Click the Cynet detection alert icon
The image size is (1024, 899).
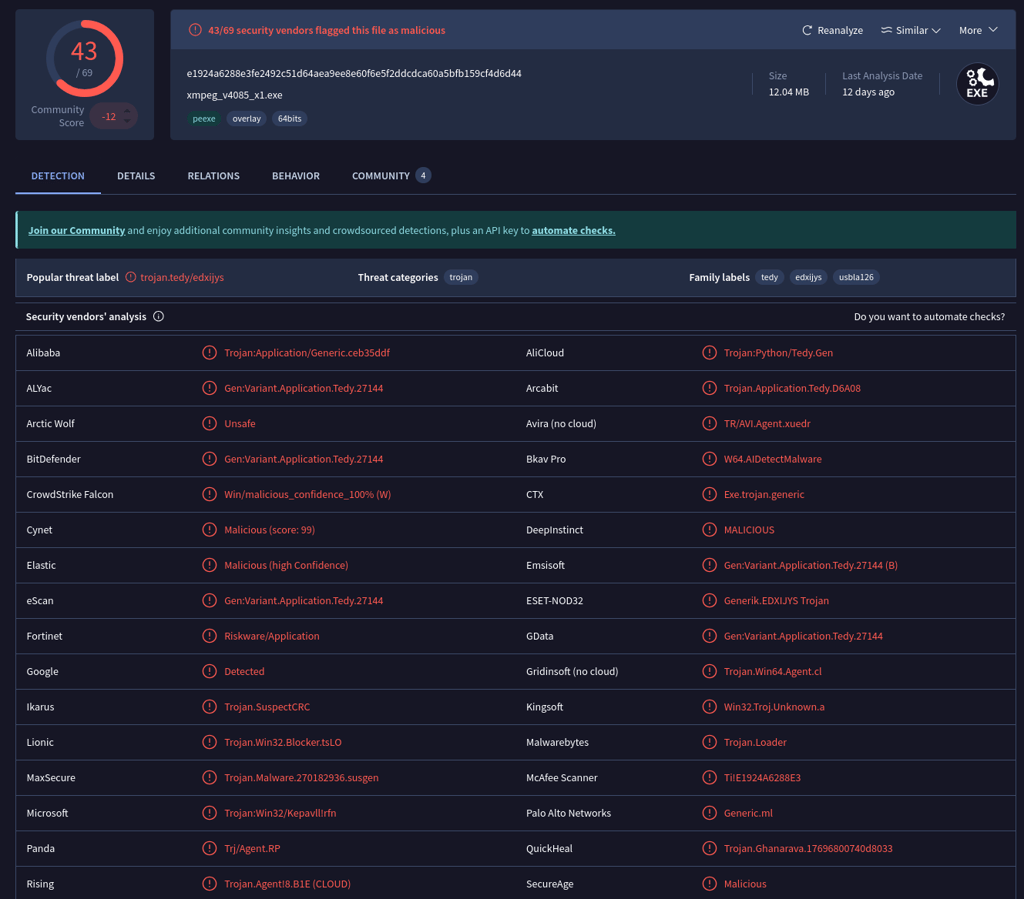[x=209, y=529]
